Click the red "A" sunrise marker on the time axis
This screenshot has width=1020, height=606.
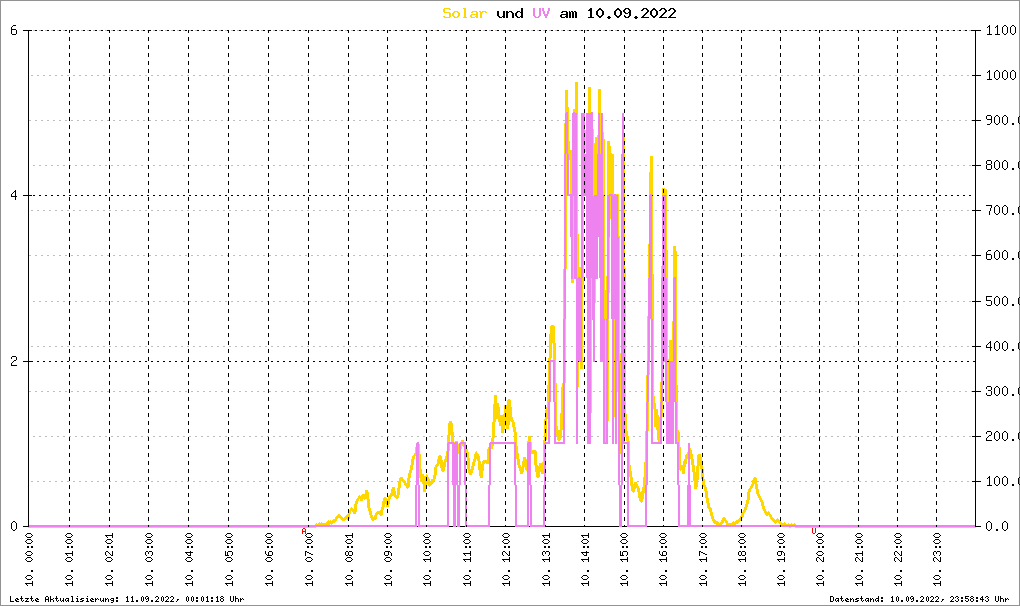pos(304,531)
